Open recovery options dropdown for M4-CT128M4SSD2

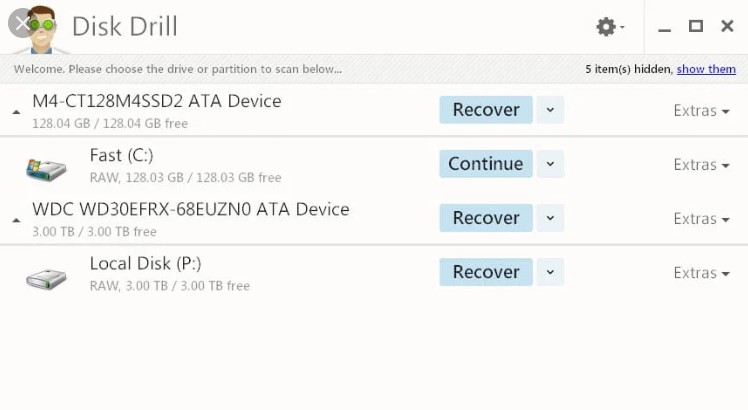point(550,110)
